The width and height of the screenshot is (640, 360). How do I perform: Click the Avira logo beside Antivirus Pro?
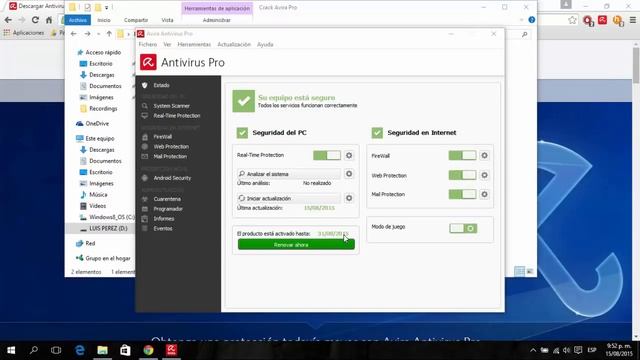(148, 62)
